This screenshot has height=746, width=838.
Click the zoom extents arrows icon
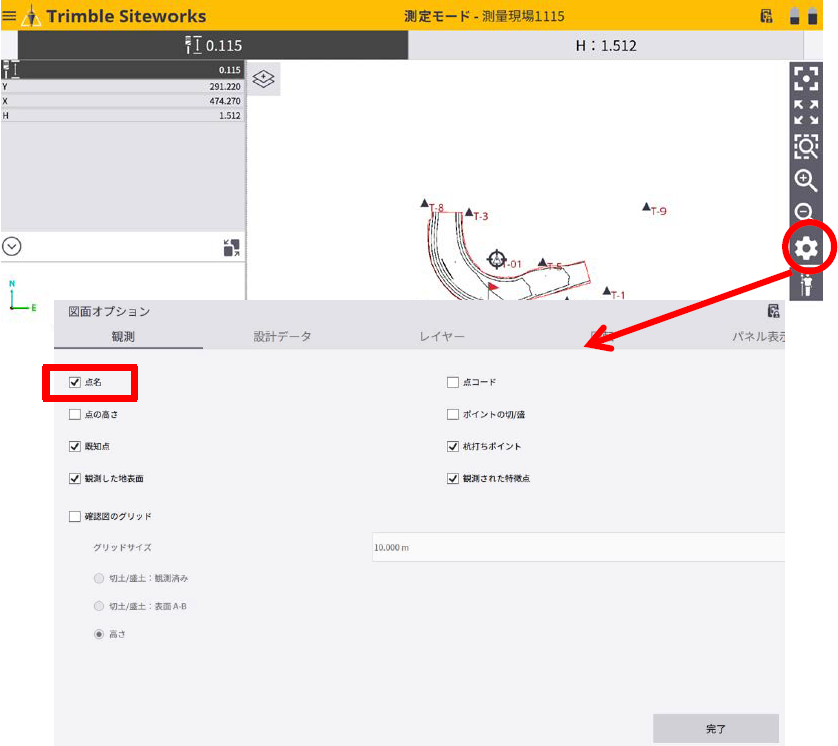(x=805, y=112)
